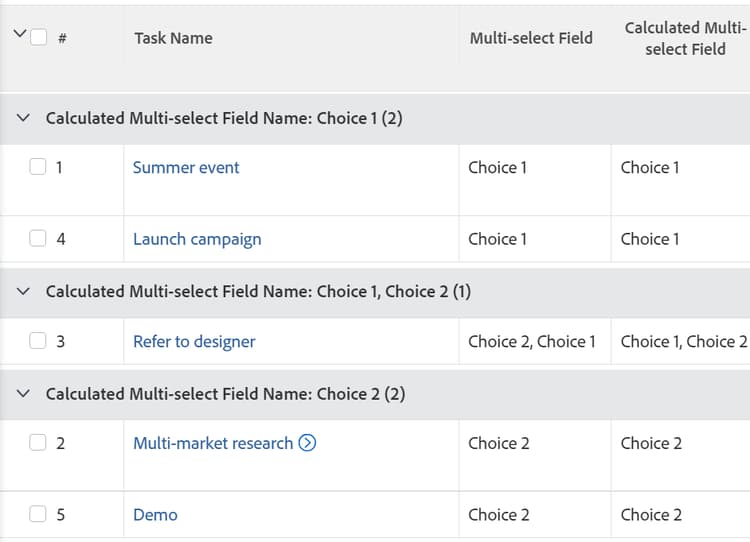The height and width of the screenshot is (542, 750).
Task: Open the Demo task link
Action: pos(155,515)
